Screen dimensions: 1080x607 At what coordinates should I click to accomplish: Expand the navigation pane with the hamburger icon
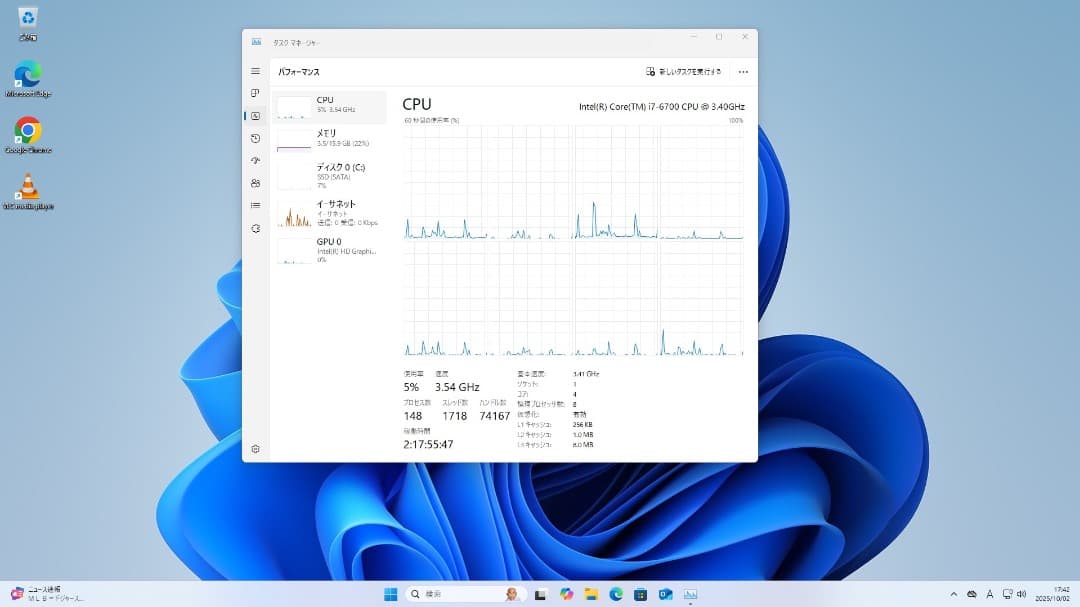point(255,71)
